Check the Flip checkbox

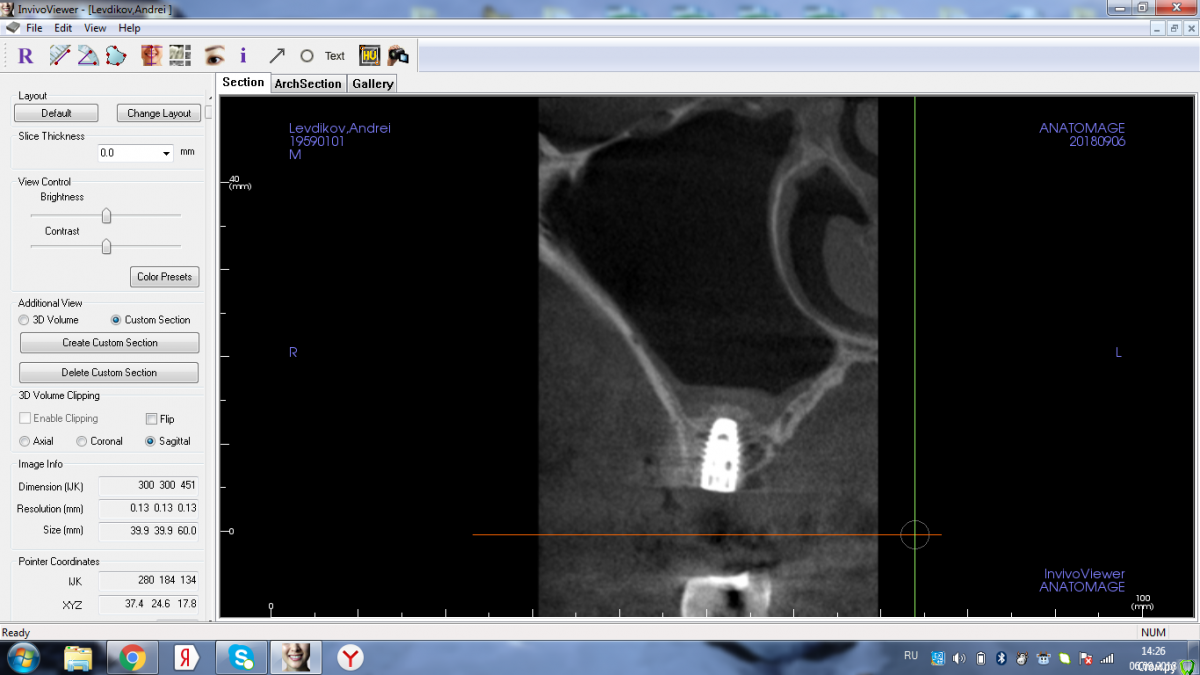coord(152,419)
